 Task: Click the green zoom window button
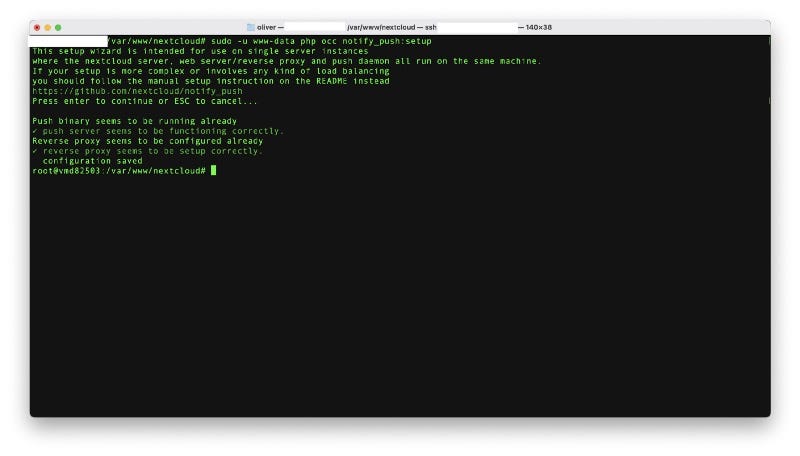pos(58,28)
